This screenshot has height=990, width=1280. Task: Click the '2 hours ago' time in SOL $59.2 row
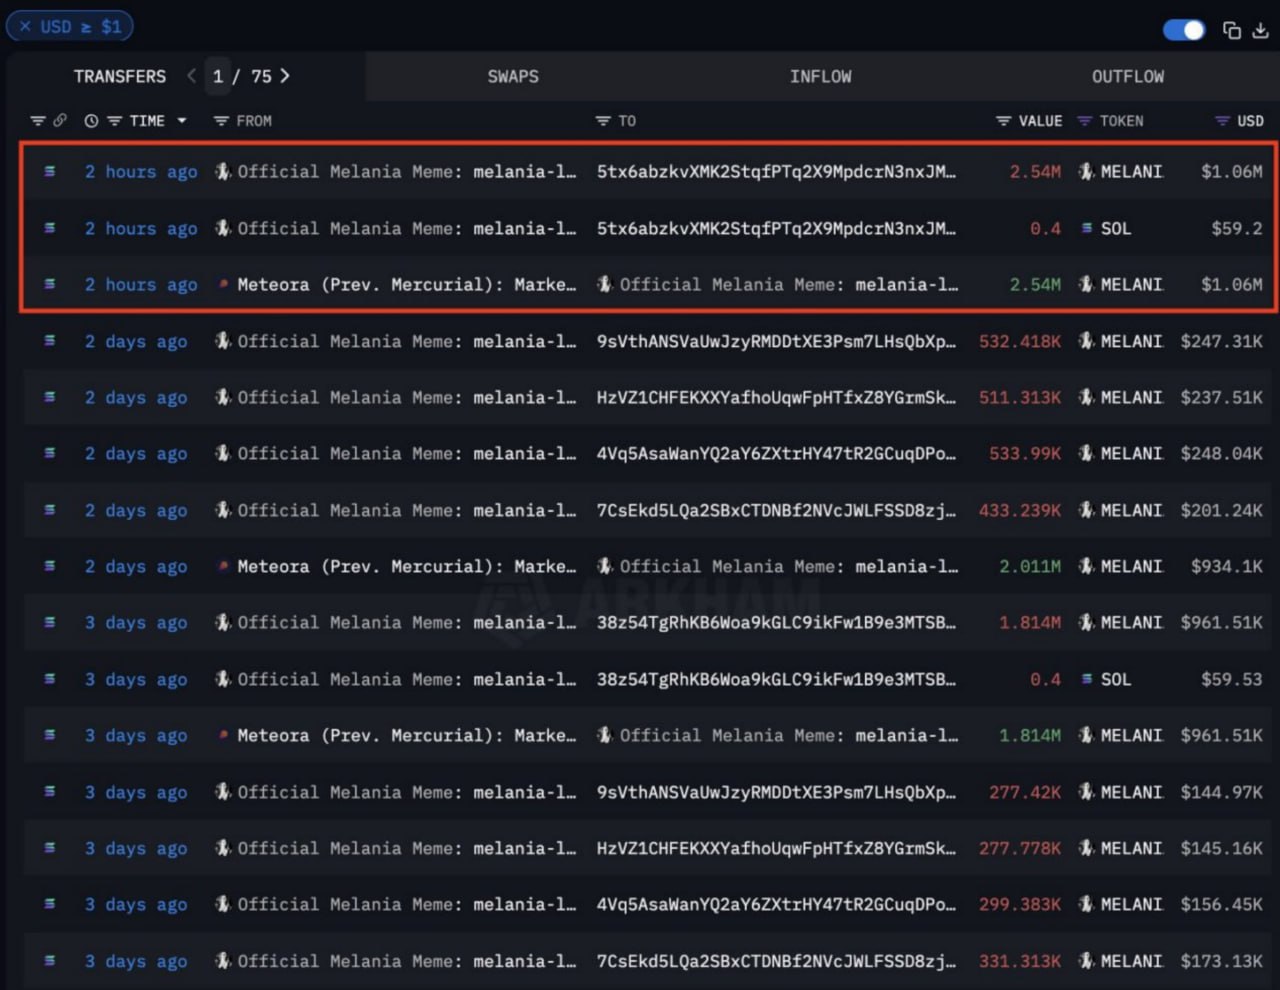click(x=141, y=228)
